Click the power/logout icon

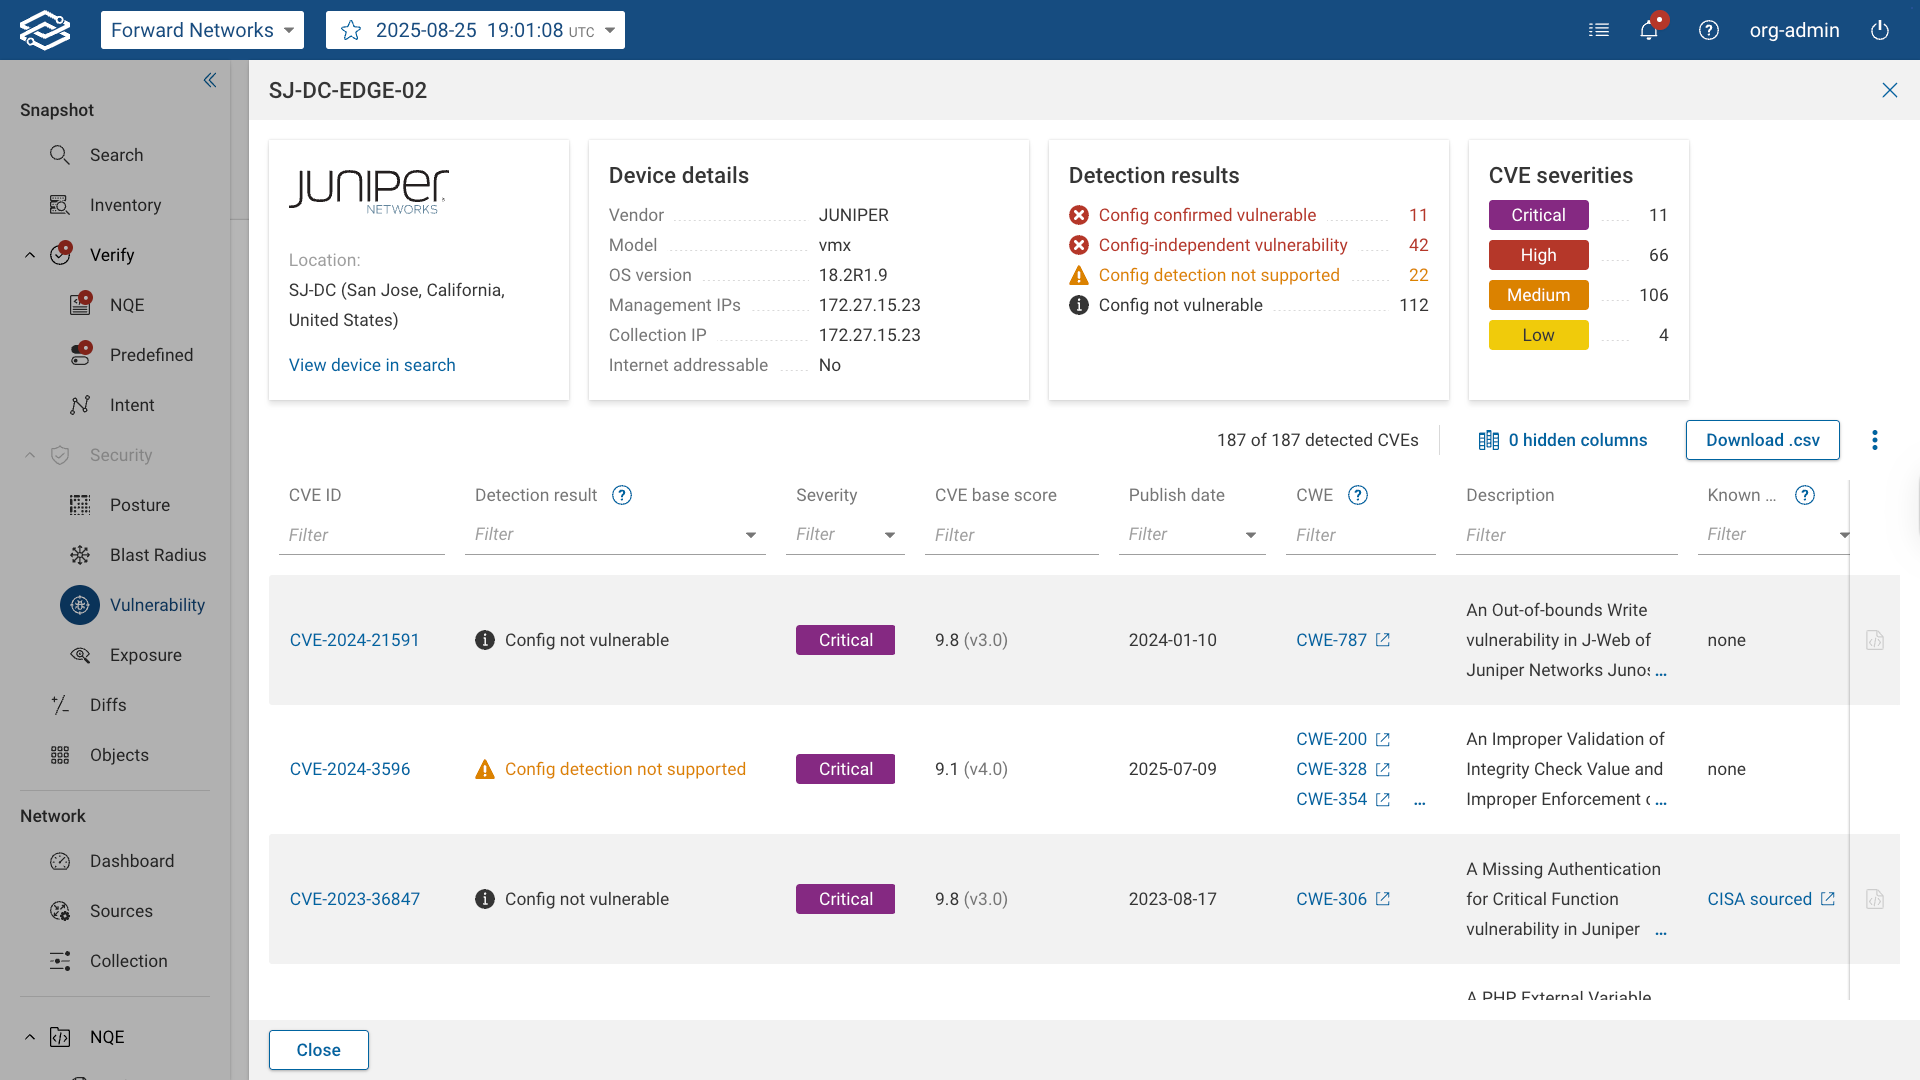(1879, 30)
